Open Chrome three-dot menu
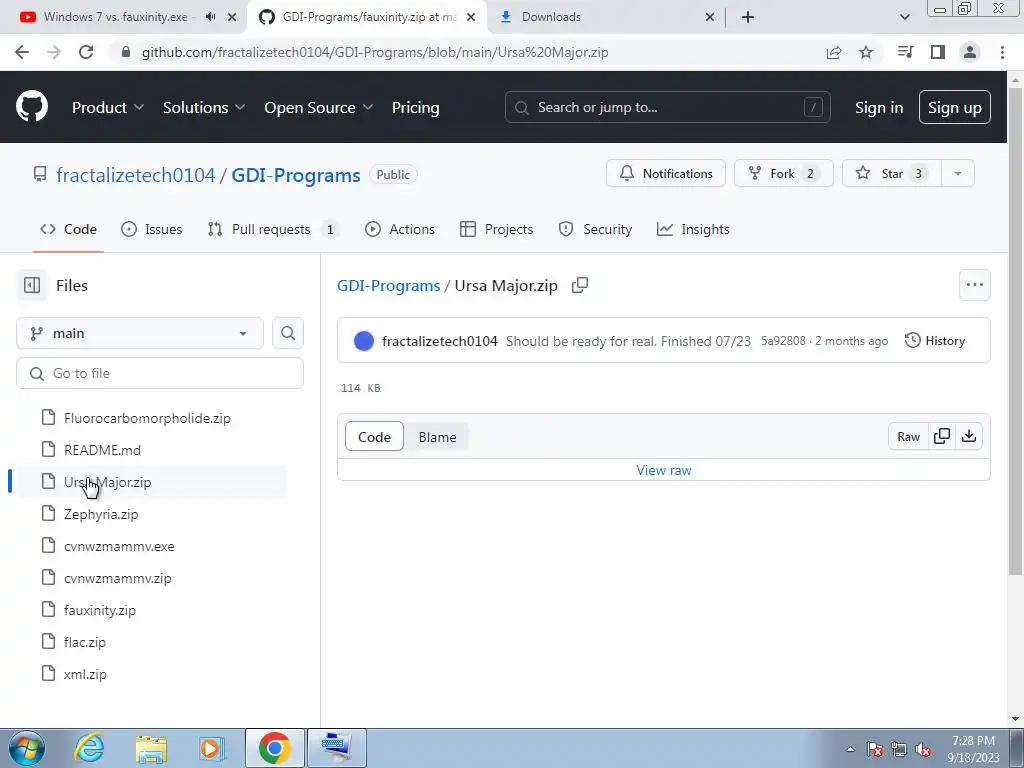The width and height of the screenshot is (1024, 768). click(1002, 52)
